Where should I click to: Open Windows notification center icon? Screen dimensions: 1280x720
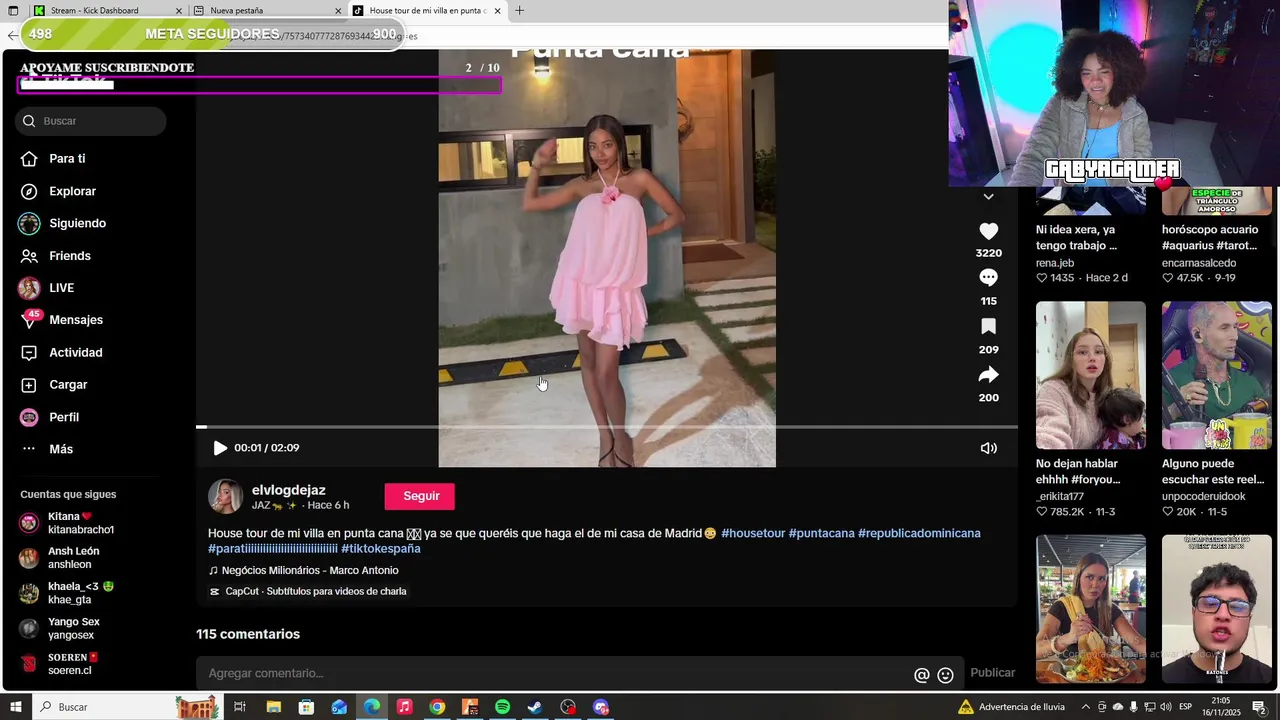tap(1259, 707)
